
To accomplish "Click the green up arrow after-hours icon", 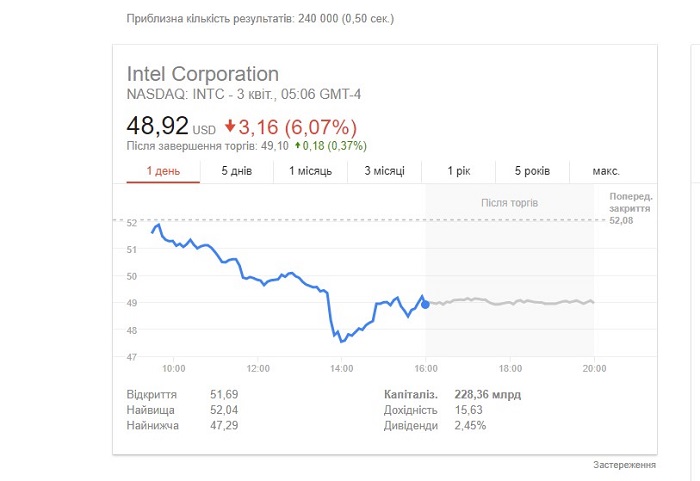I will [x=297, y=145].
